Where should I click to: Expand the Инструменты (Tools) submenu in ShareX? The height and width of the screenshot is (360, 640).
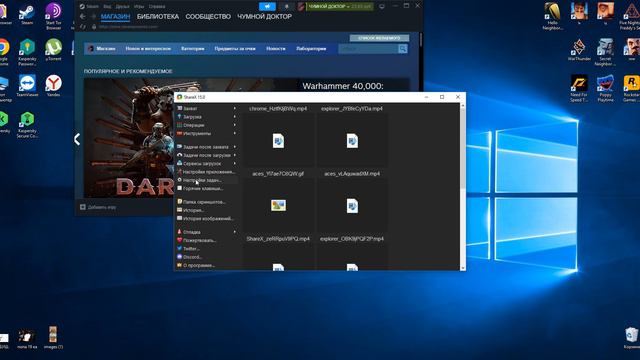coord(206,133)
